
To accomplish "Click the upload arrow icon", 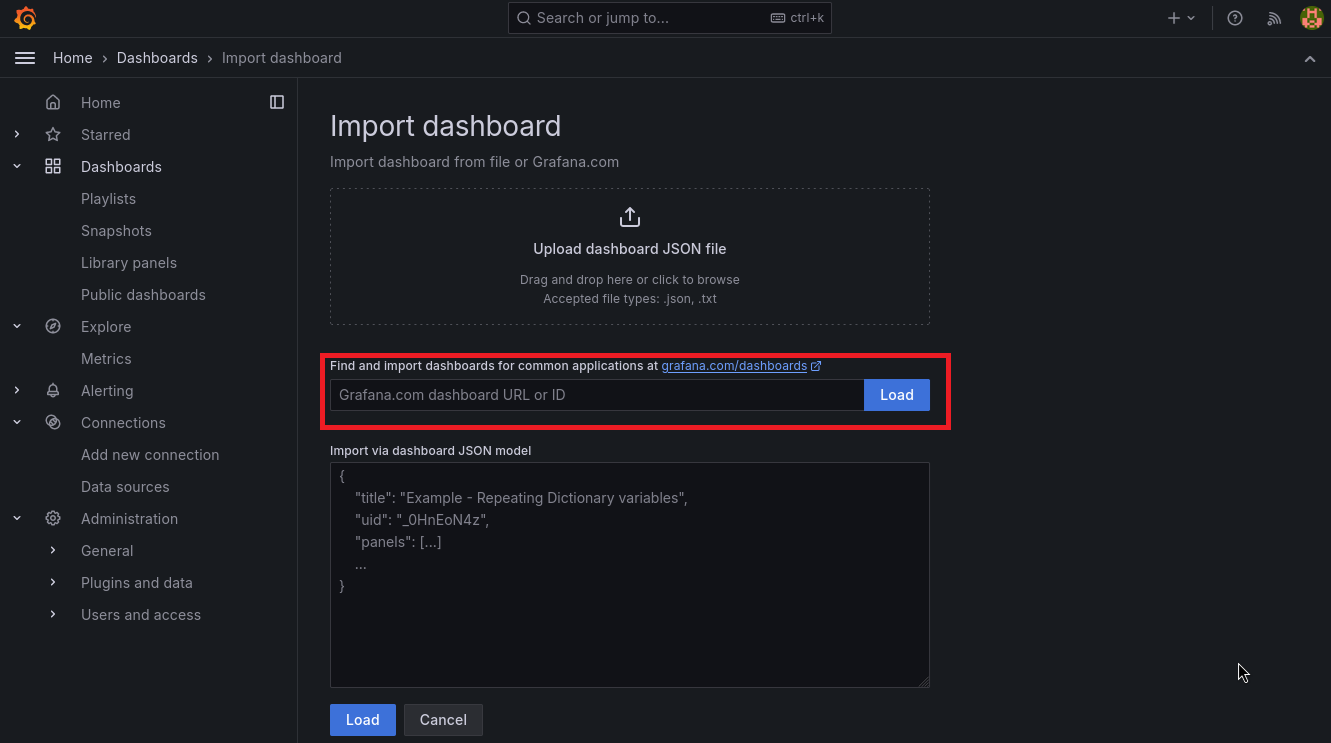I will click(x=630, y=217).
